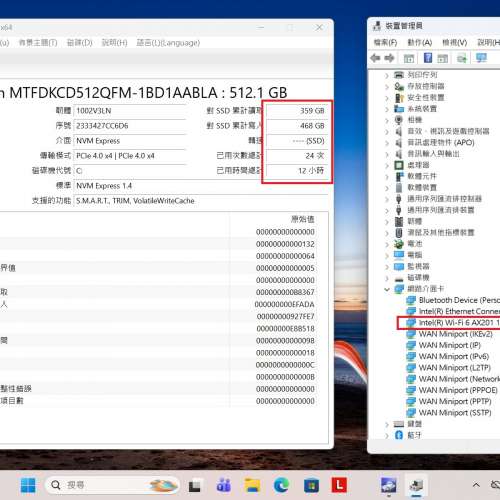The width and height of the screenshot is (500, 500).
Task: Expand the 音訊處理物件 (APO) node chevron
Action: 387,143
